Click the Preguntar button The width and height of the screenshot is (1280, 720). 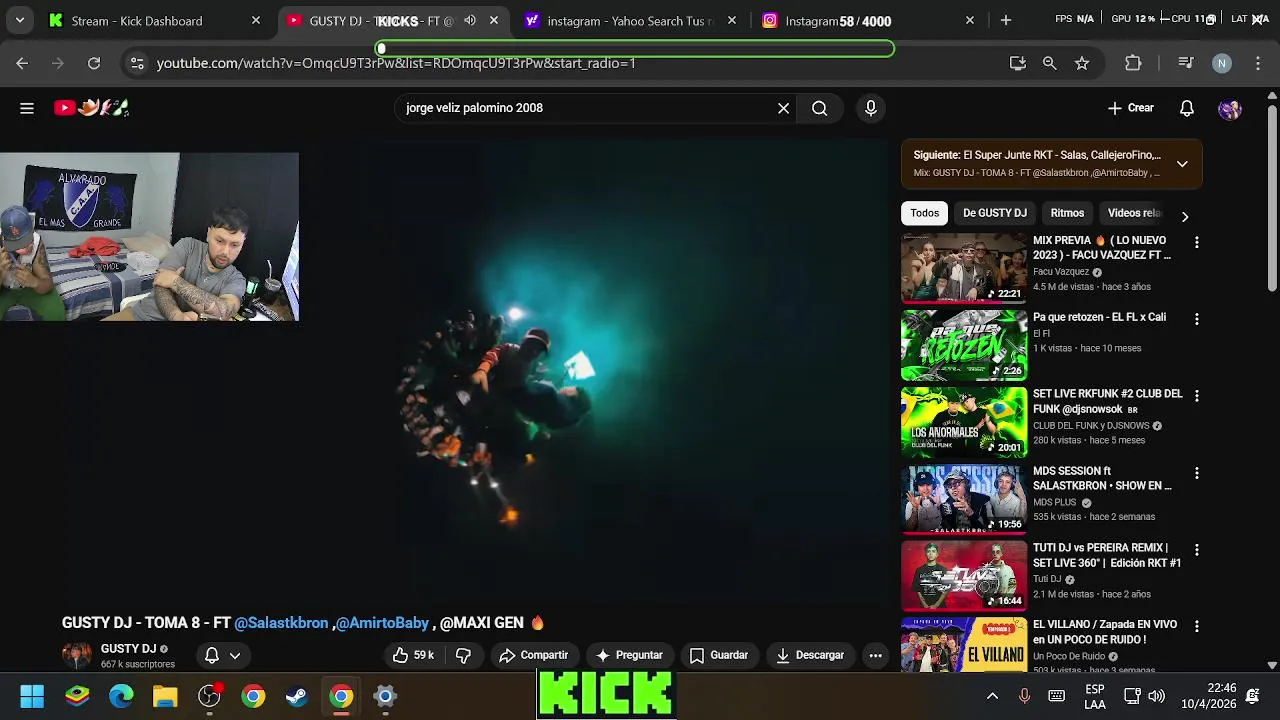click(629, 655)
